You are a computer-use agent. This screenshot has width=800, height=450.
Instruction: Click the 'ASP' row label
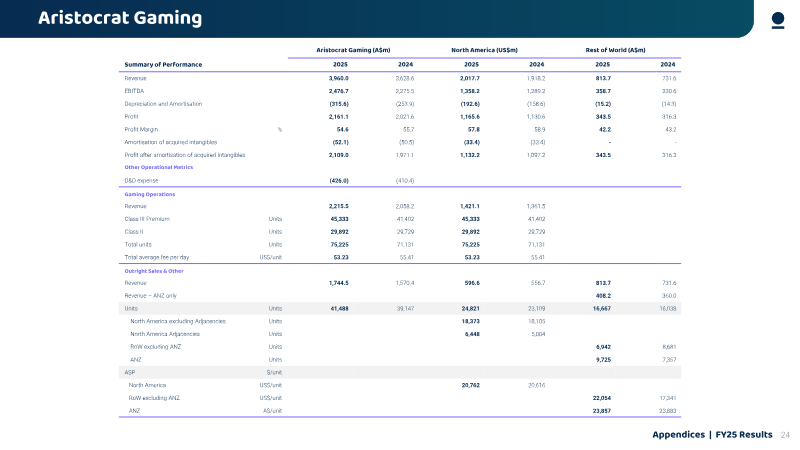[130, 372]
